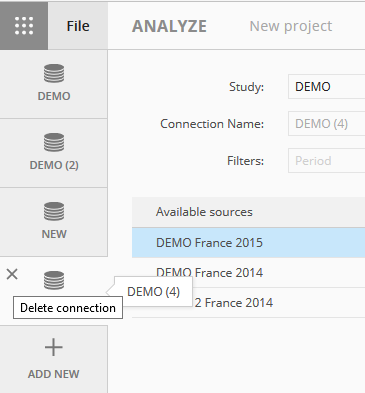Viewport: 365px width, 393px height.
Task: Select DEMO France 2014 source
Action: (x=248, y=273)
